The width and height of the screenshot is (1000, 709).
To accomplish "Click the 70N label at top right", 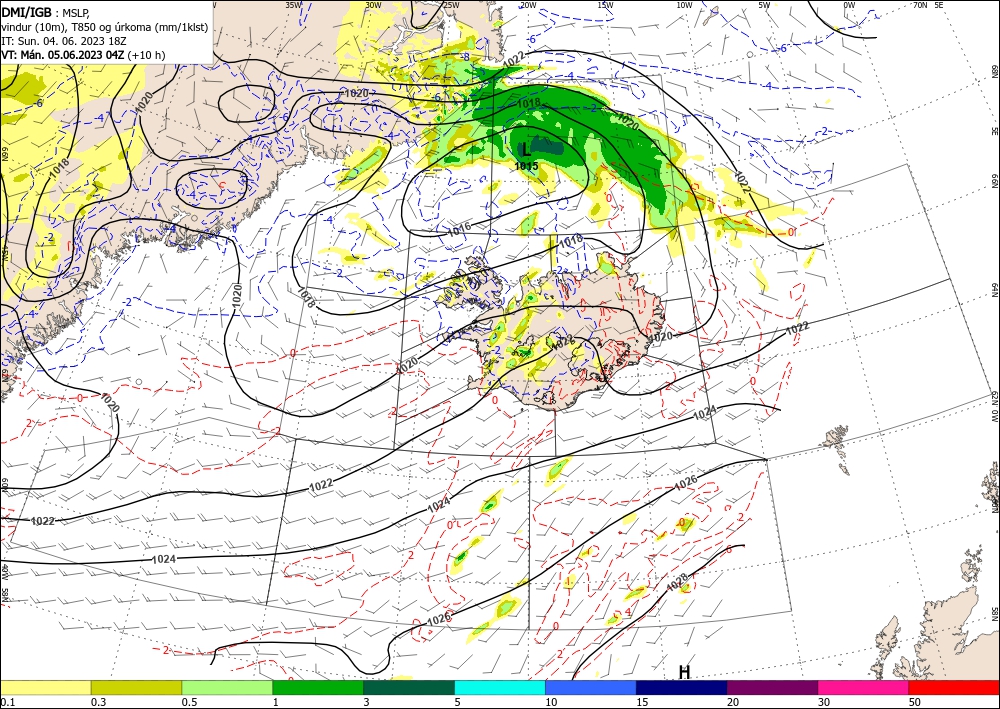I will coord(920,5).
